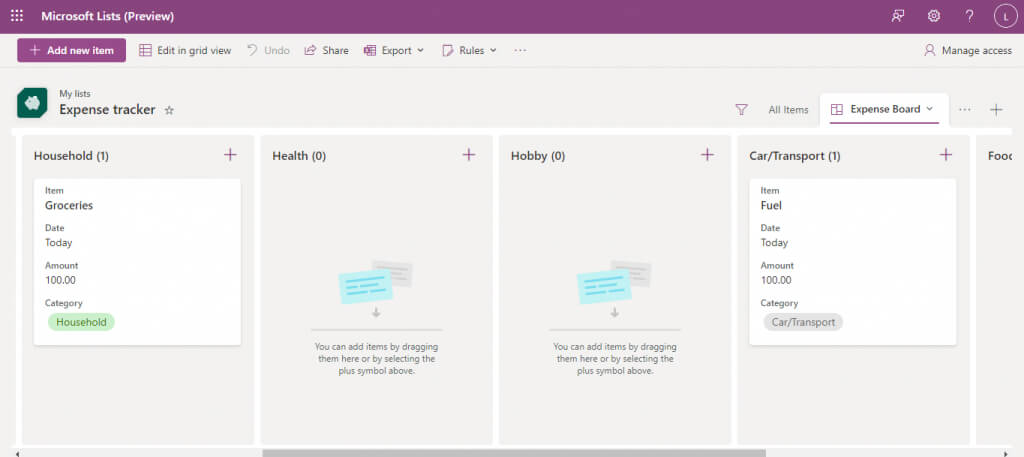This screenshot has width=1024, height=457.
Task: Click Manage access
Action: (968, 50)
